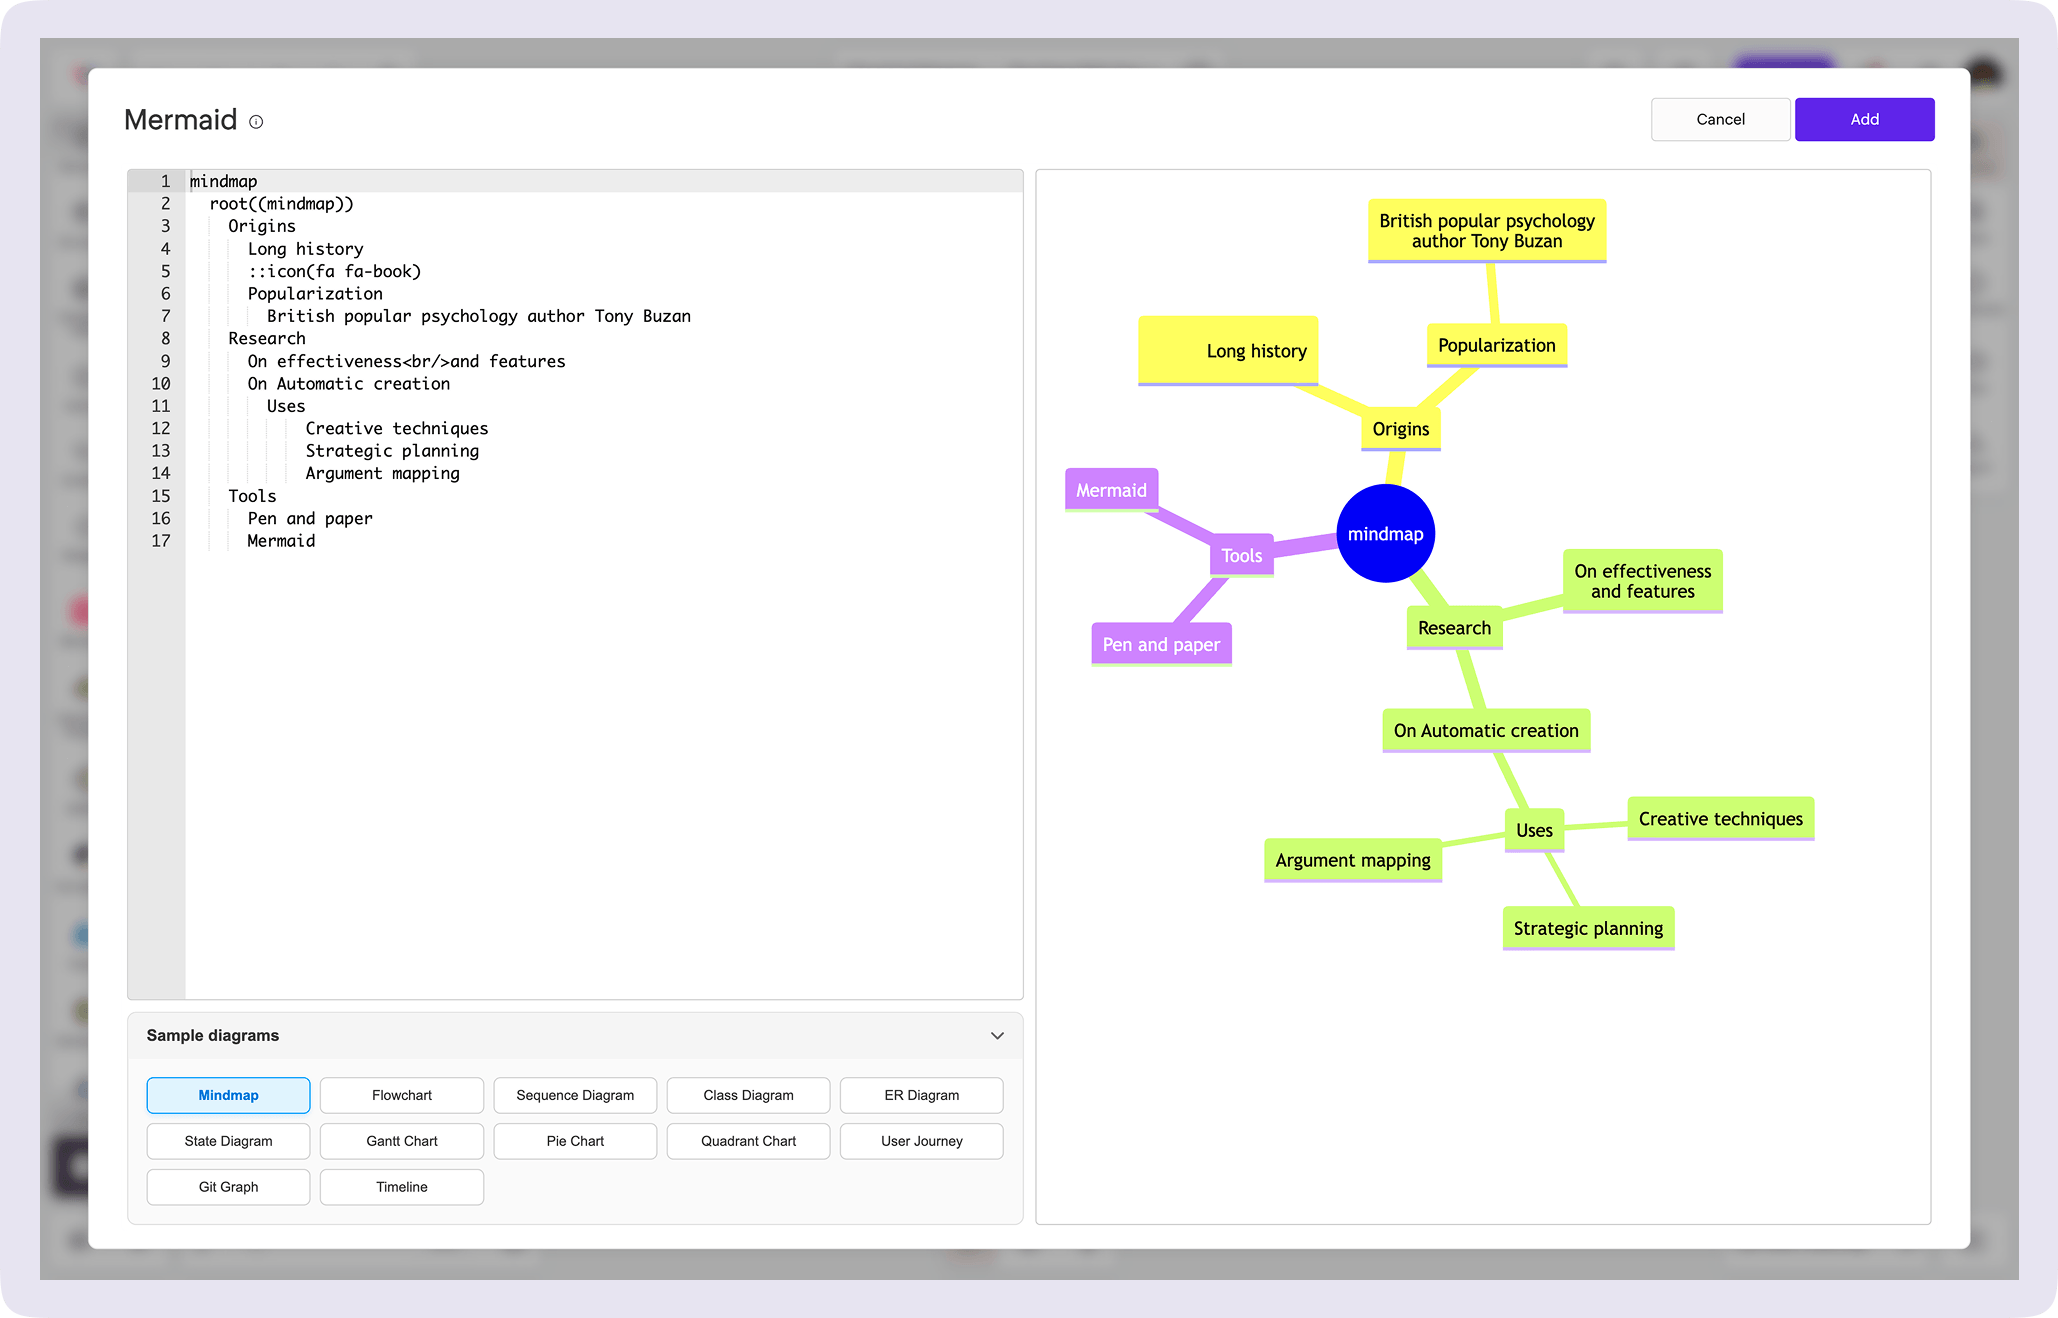Click the purple Mermaid preview node

pos(1111,490)
